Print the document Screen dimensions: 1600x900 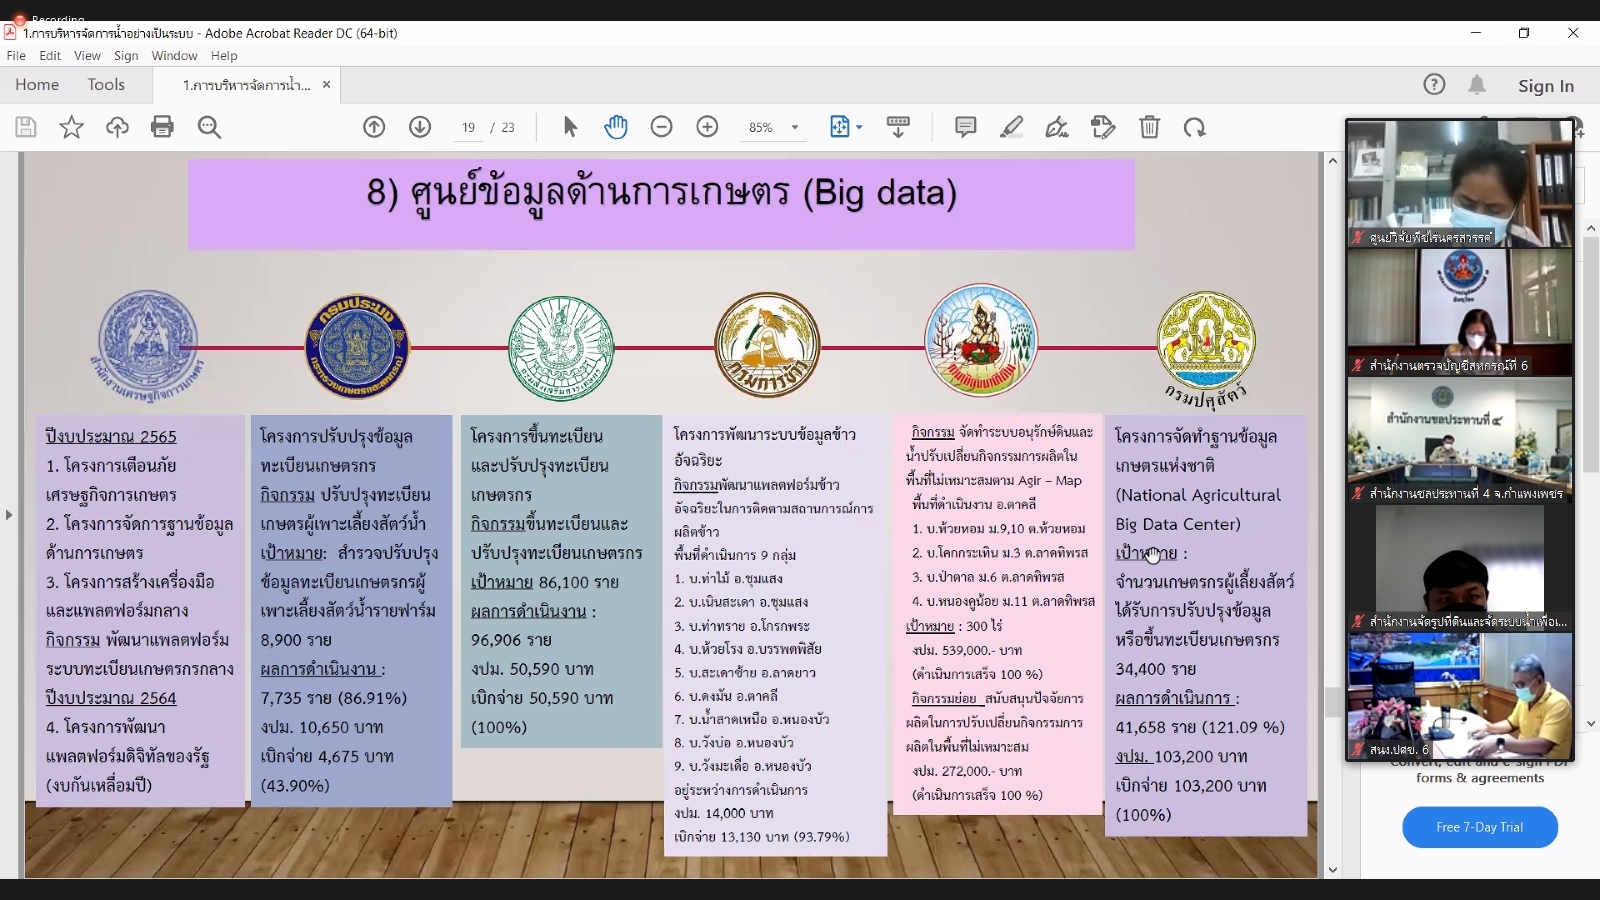(162, 127)
